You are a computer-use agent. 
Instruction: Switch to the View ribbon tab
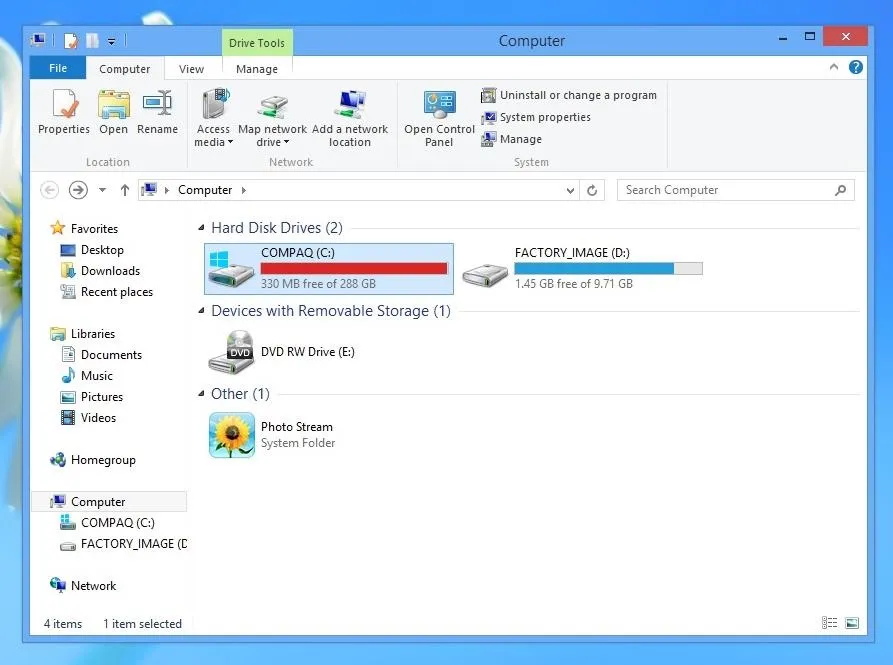coord(191,69)
